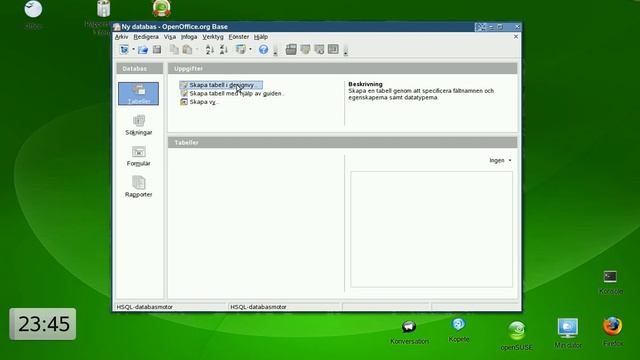
Task: Click the Beskrivning heading text
Action: click(x=365, y=84)
